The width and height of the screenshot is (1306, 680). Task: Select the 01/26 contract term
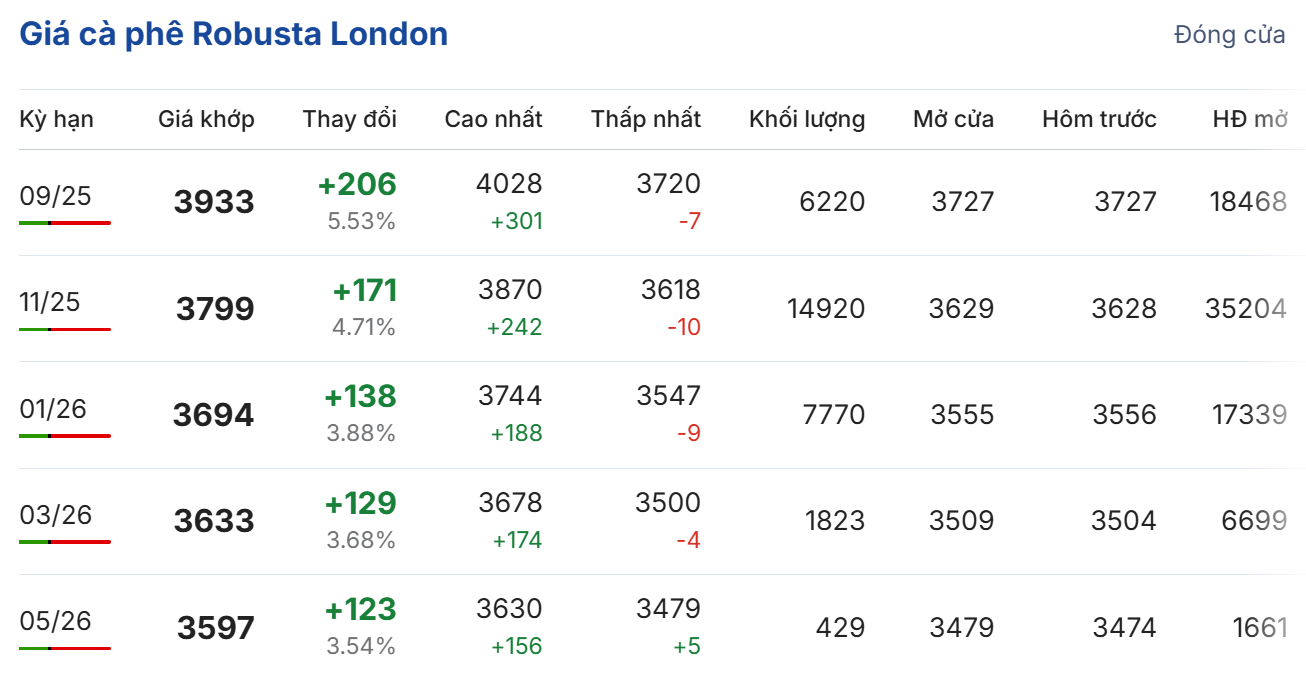[x=53, y=409]
